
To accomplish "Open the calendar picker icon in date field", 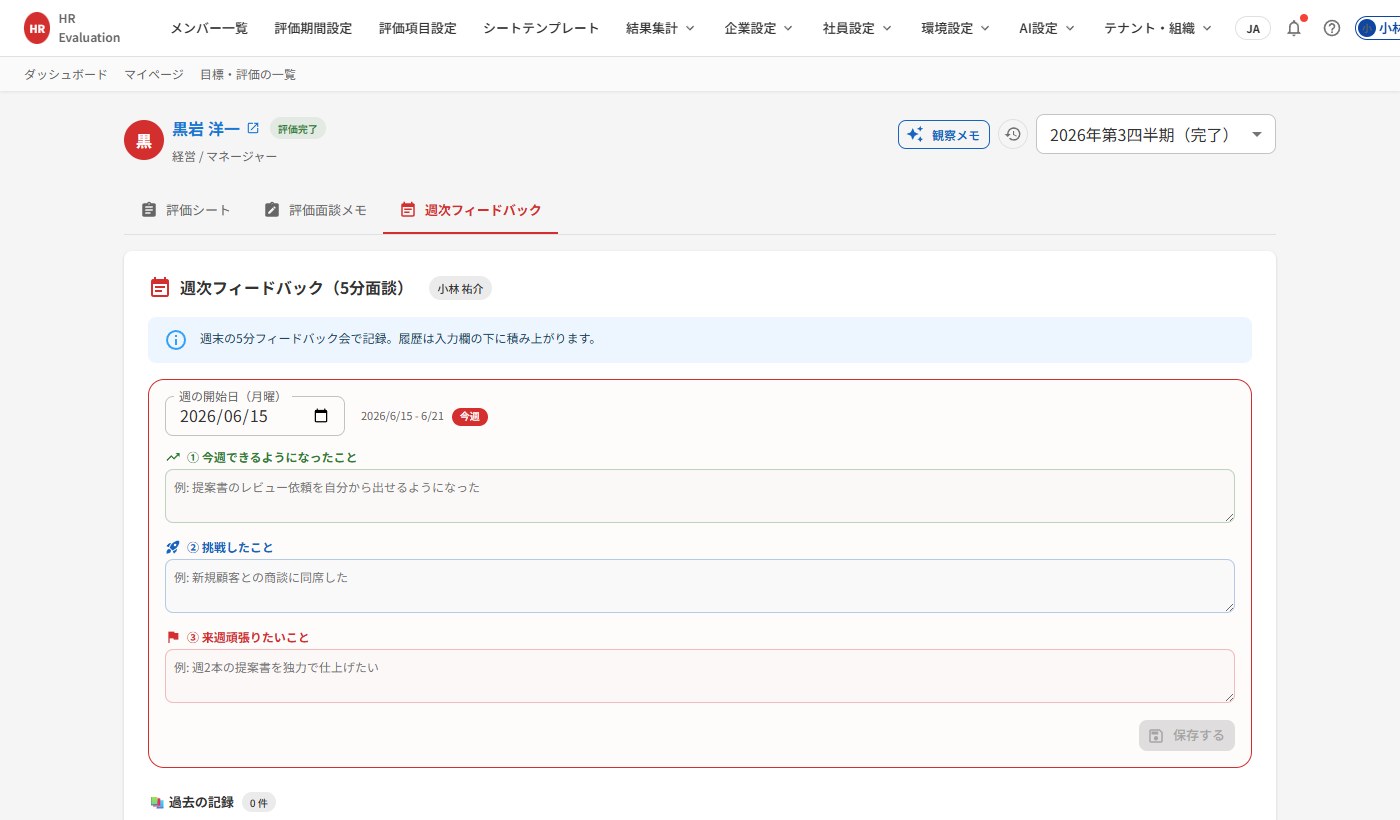I will [321, 417].
